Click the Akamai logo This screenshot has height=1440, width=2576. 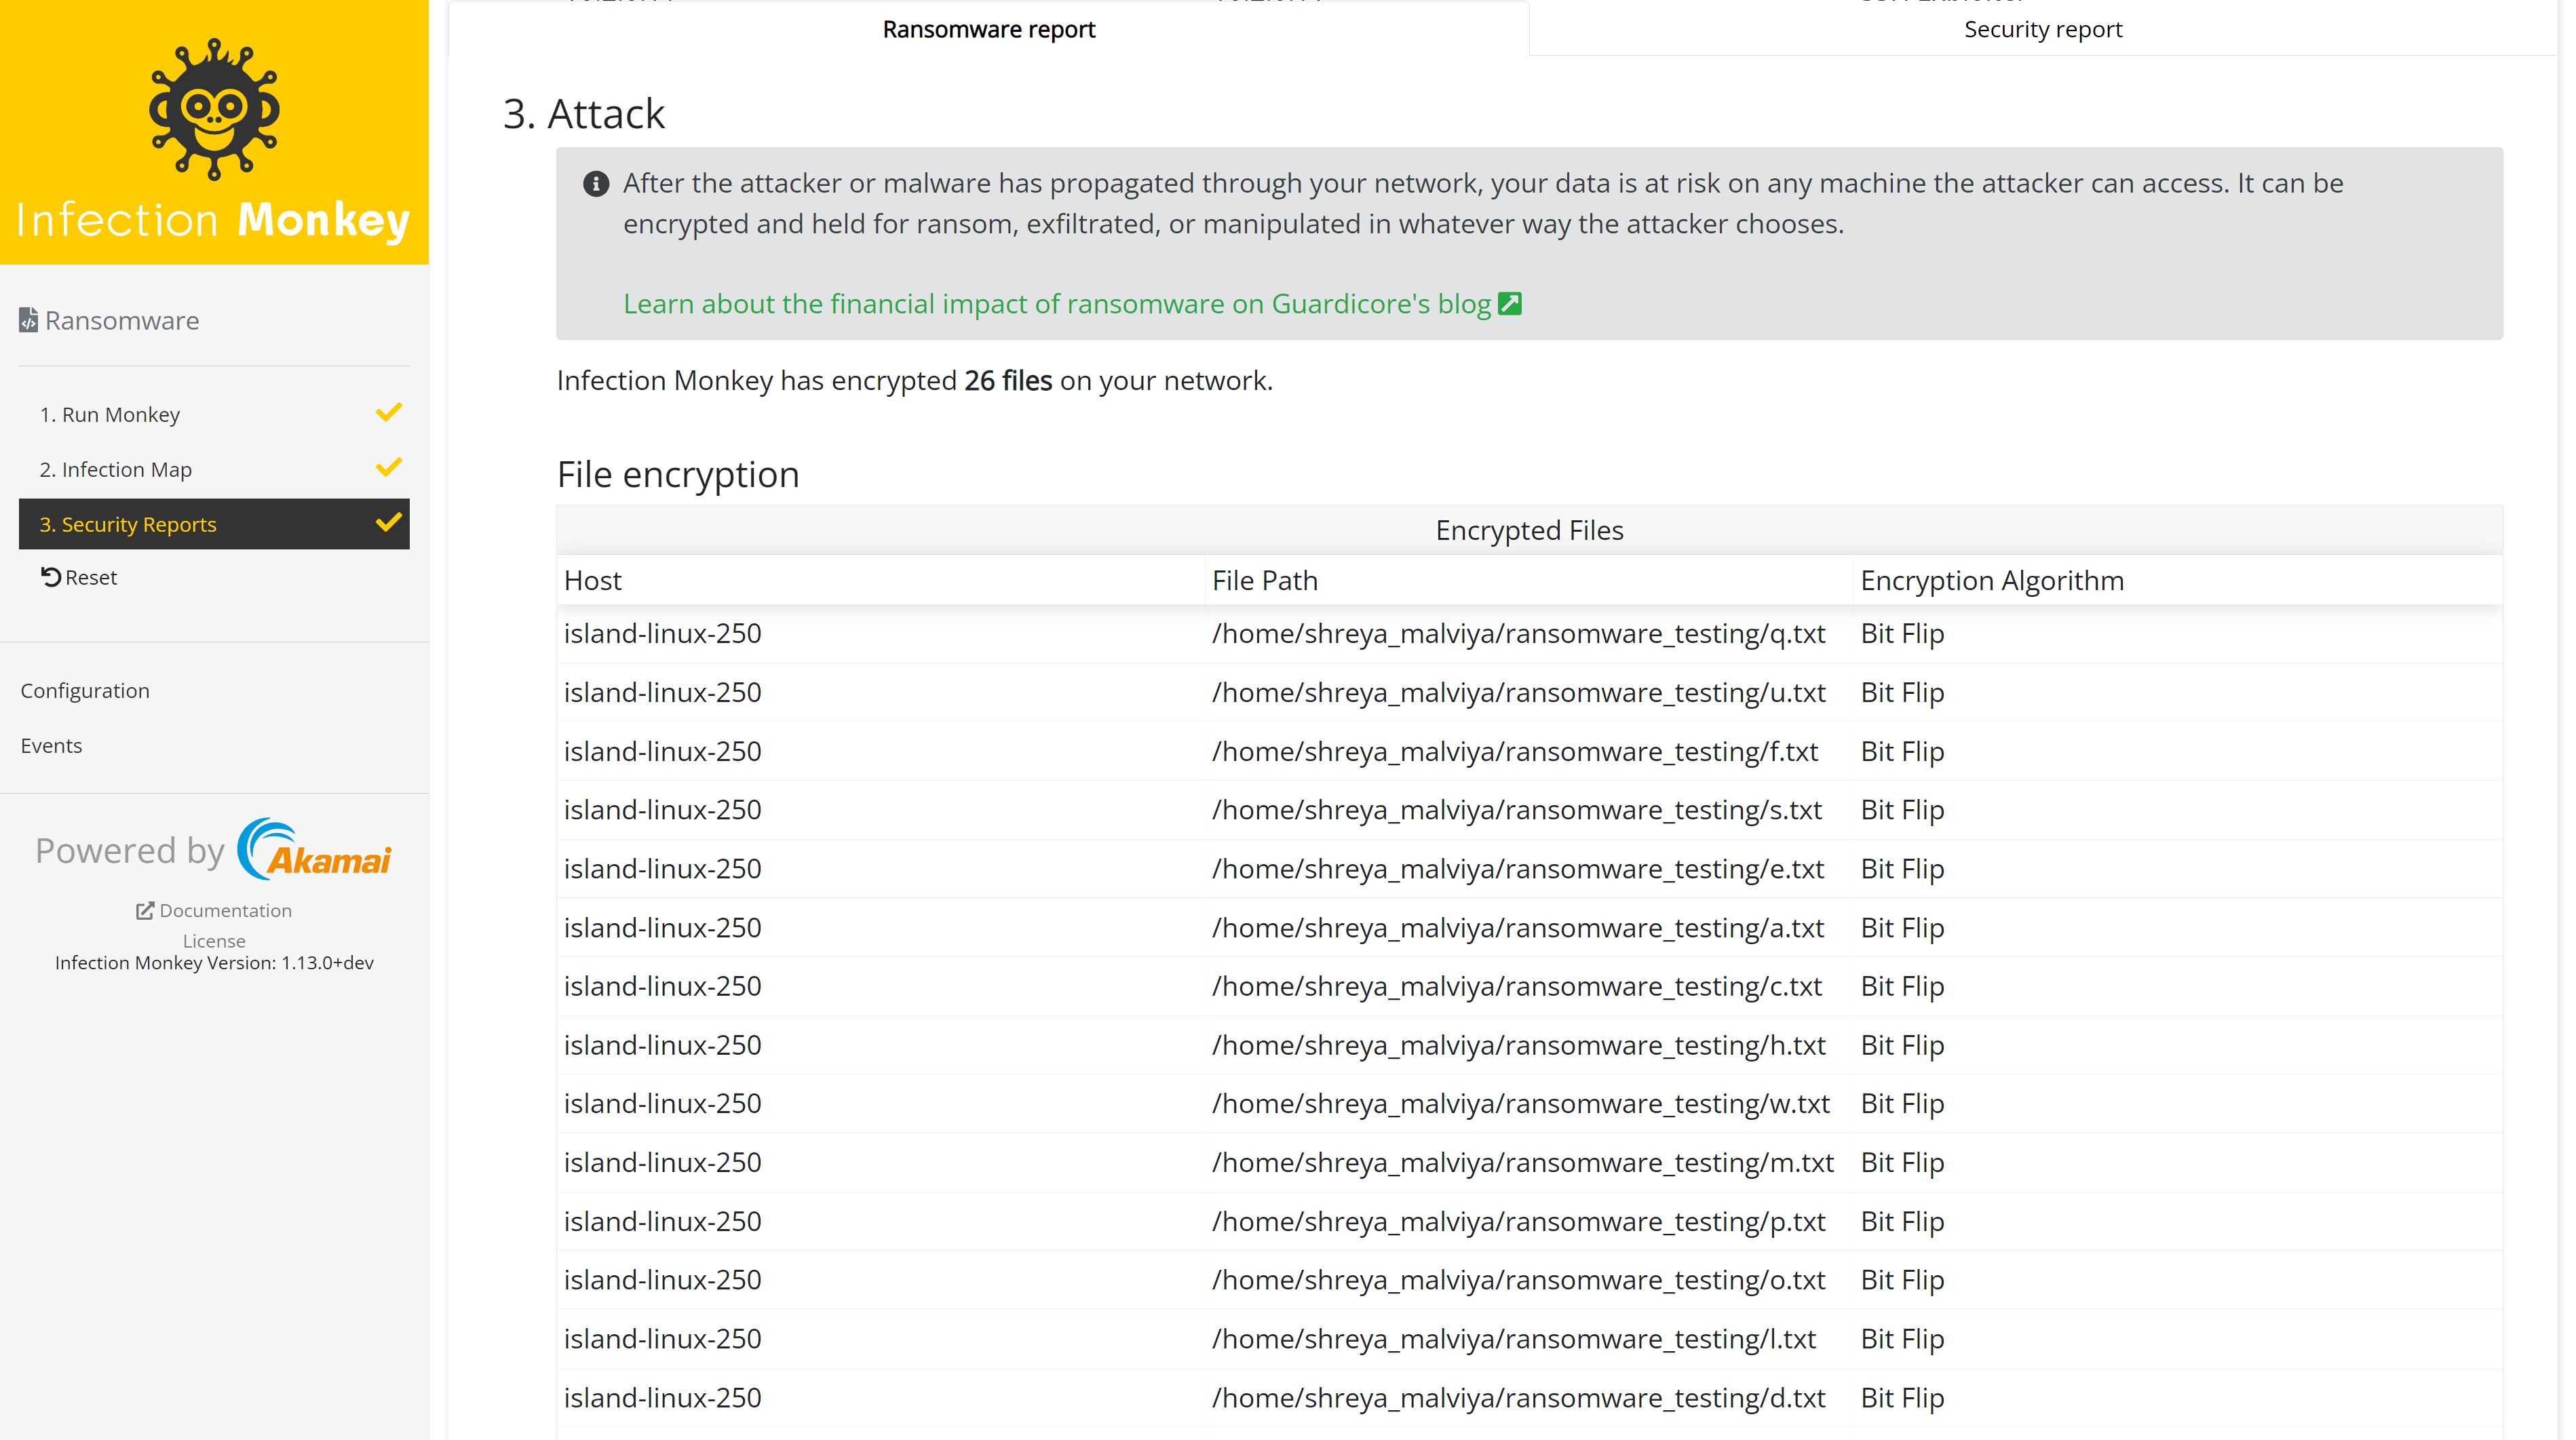coord(315,850)
